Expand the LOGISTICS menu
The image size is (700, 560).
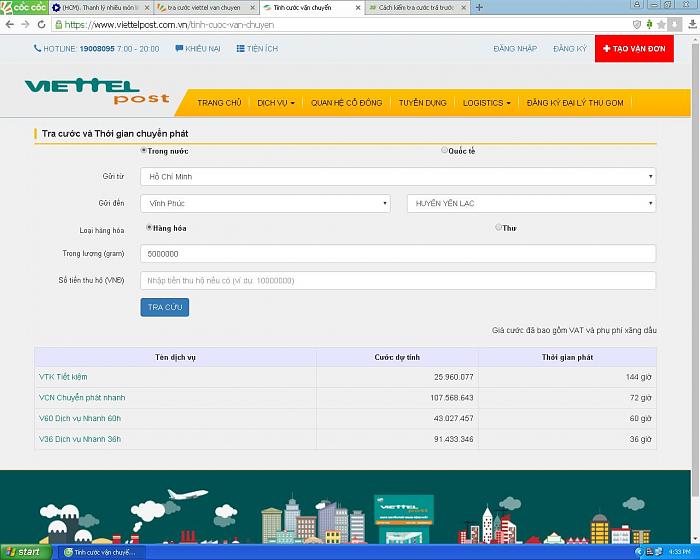(x=487, y=103)
